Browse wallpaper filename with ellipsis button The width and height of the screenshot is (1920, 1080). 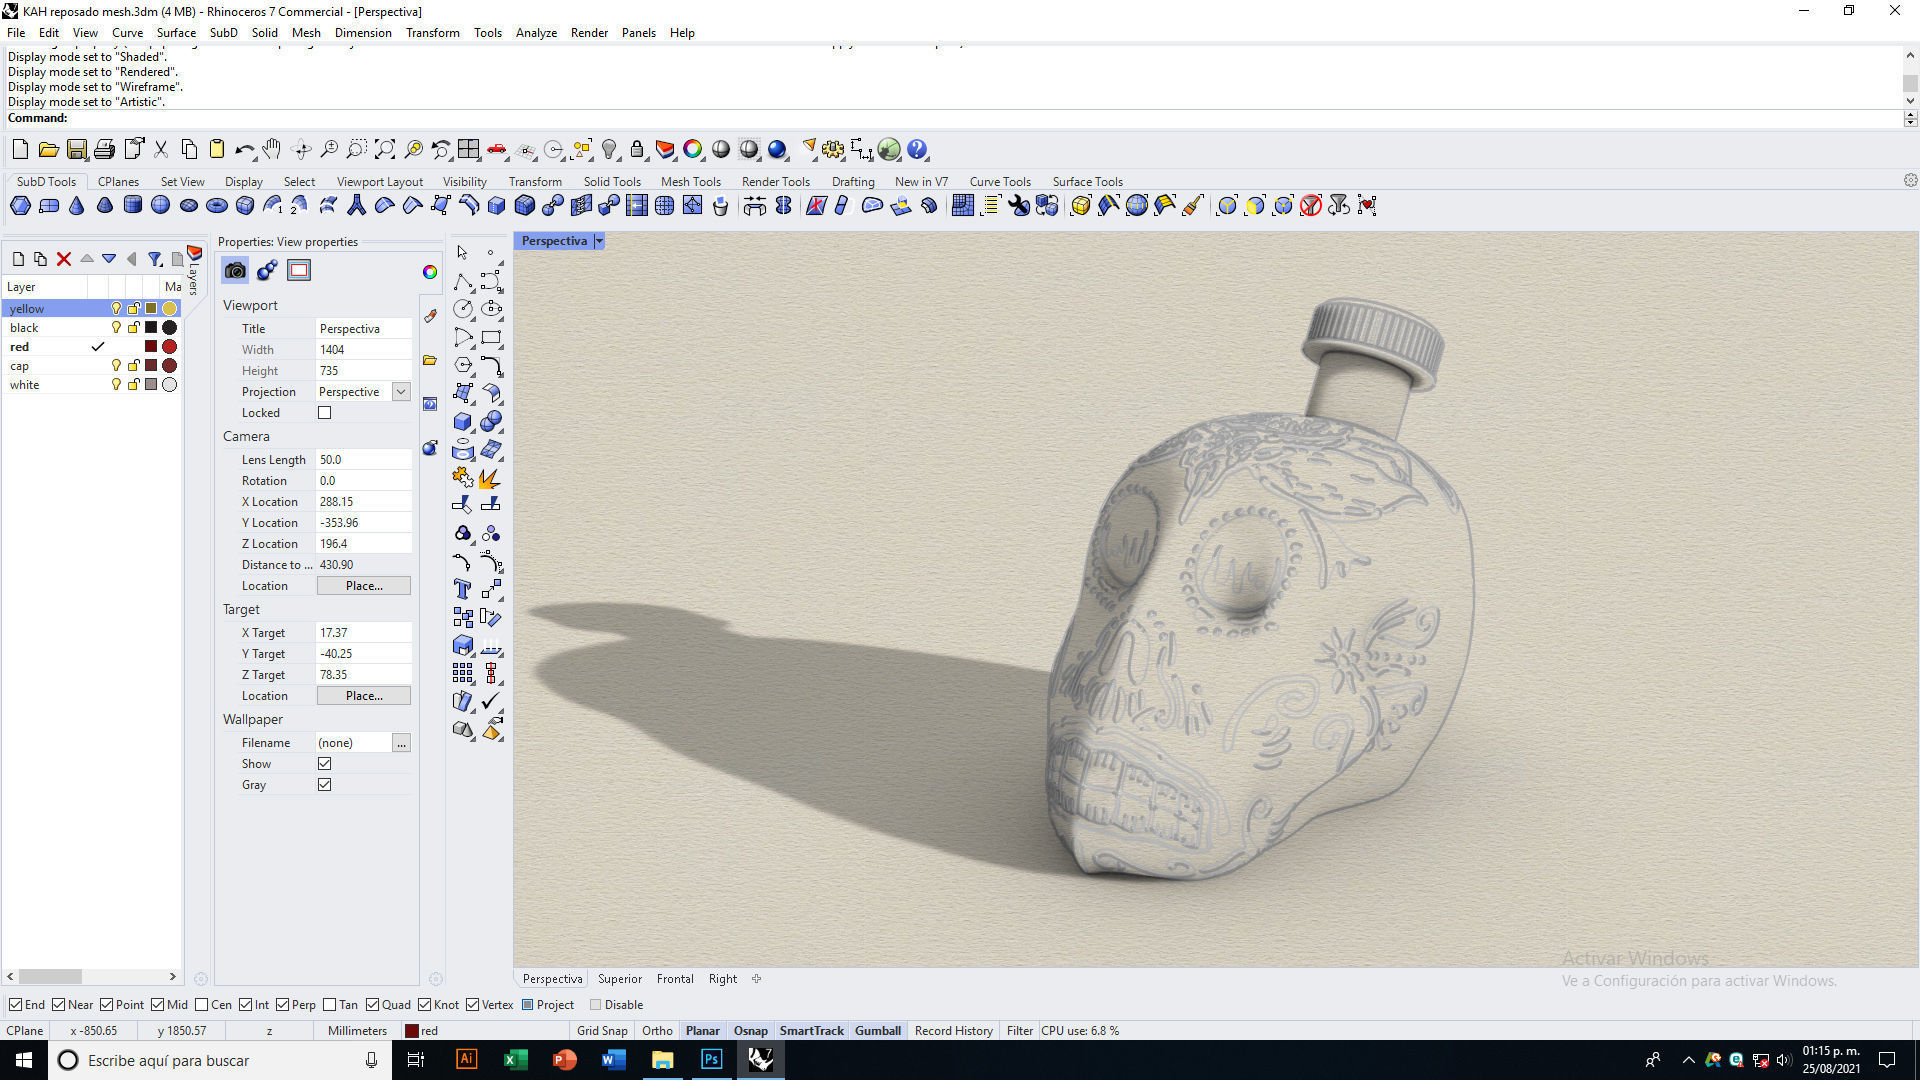[x=401, y=743]
